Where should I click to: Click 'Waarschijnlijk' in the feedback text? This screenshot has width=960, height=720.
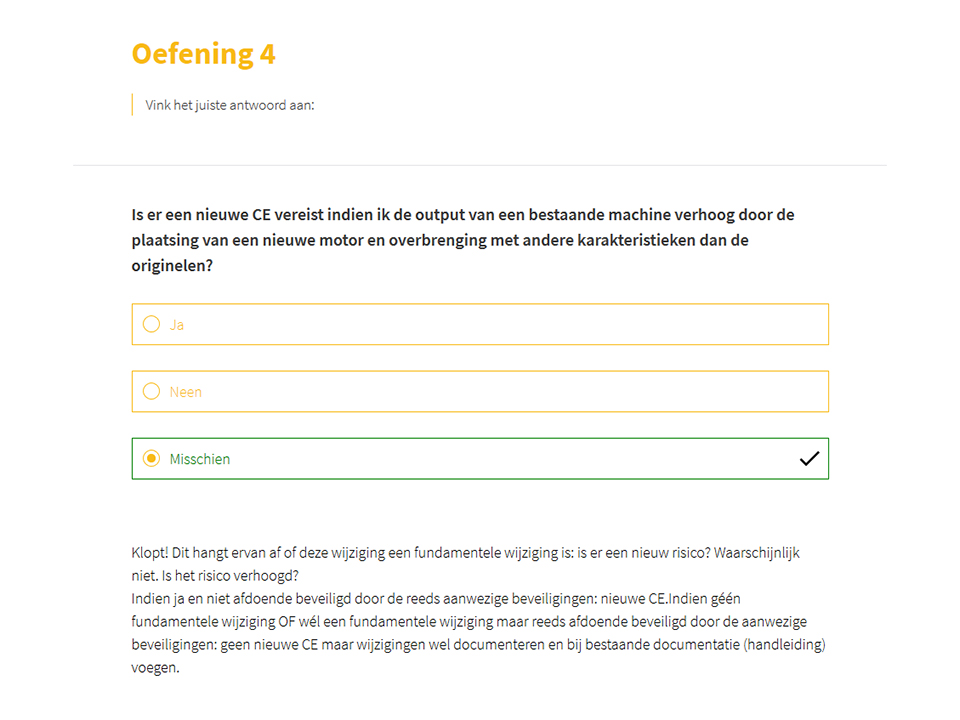757,553
